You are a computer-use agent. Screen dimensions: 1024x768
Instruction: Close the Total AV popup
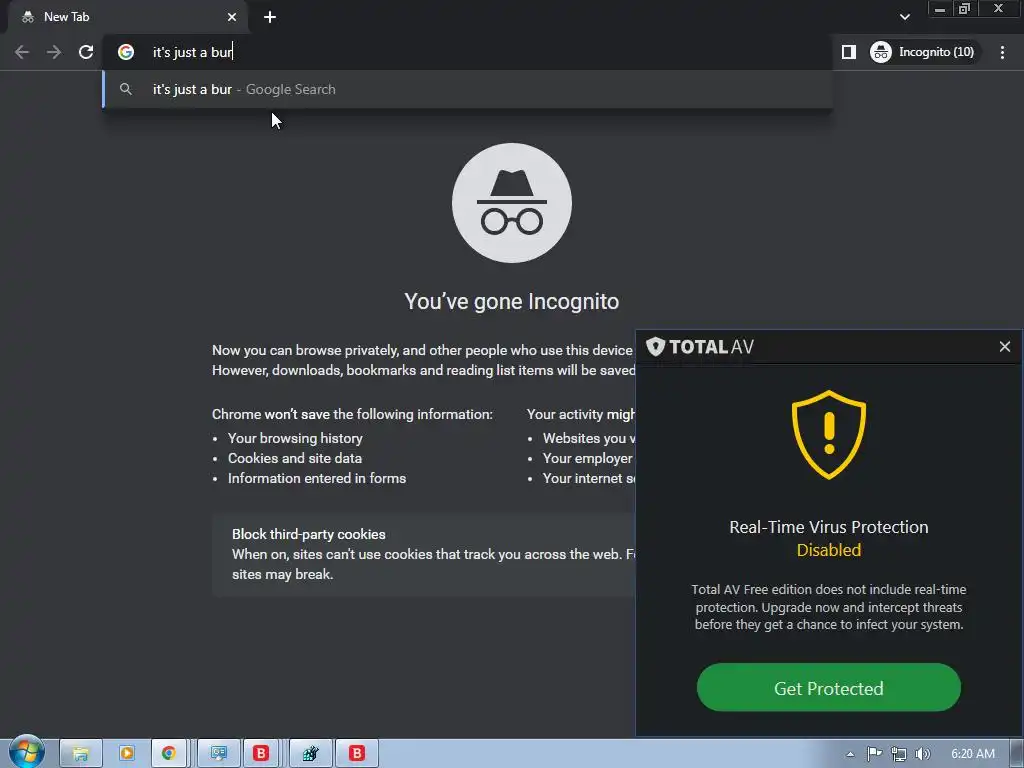[1005, 347]
